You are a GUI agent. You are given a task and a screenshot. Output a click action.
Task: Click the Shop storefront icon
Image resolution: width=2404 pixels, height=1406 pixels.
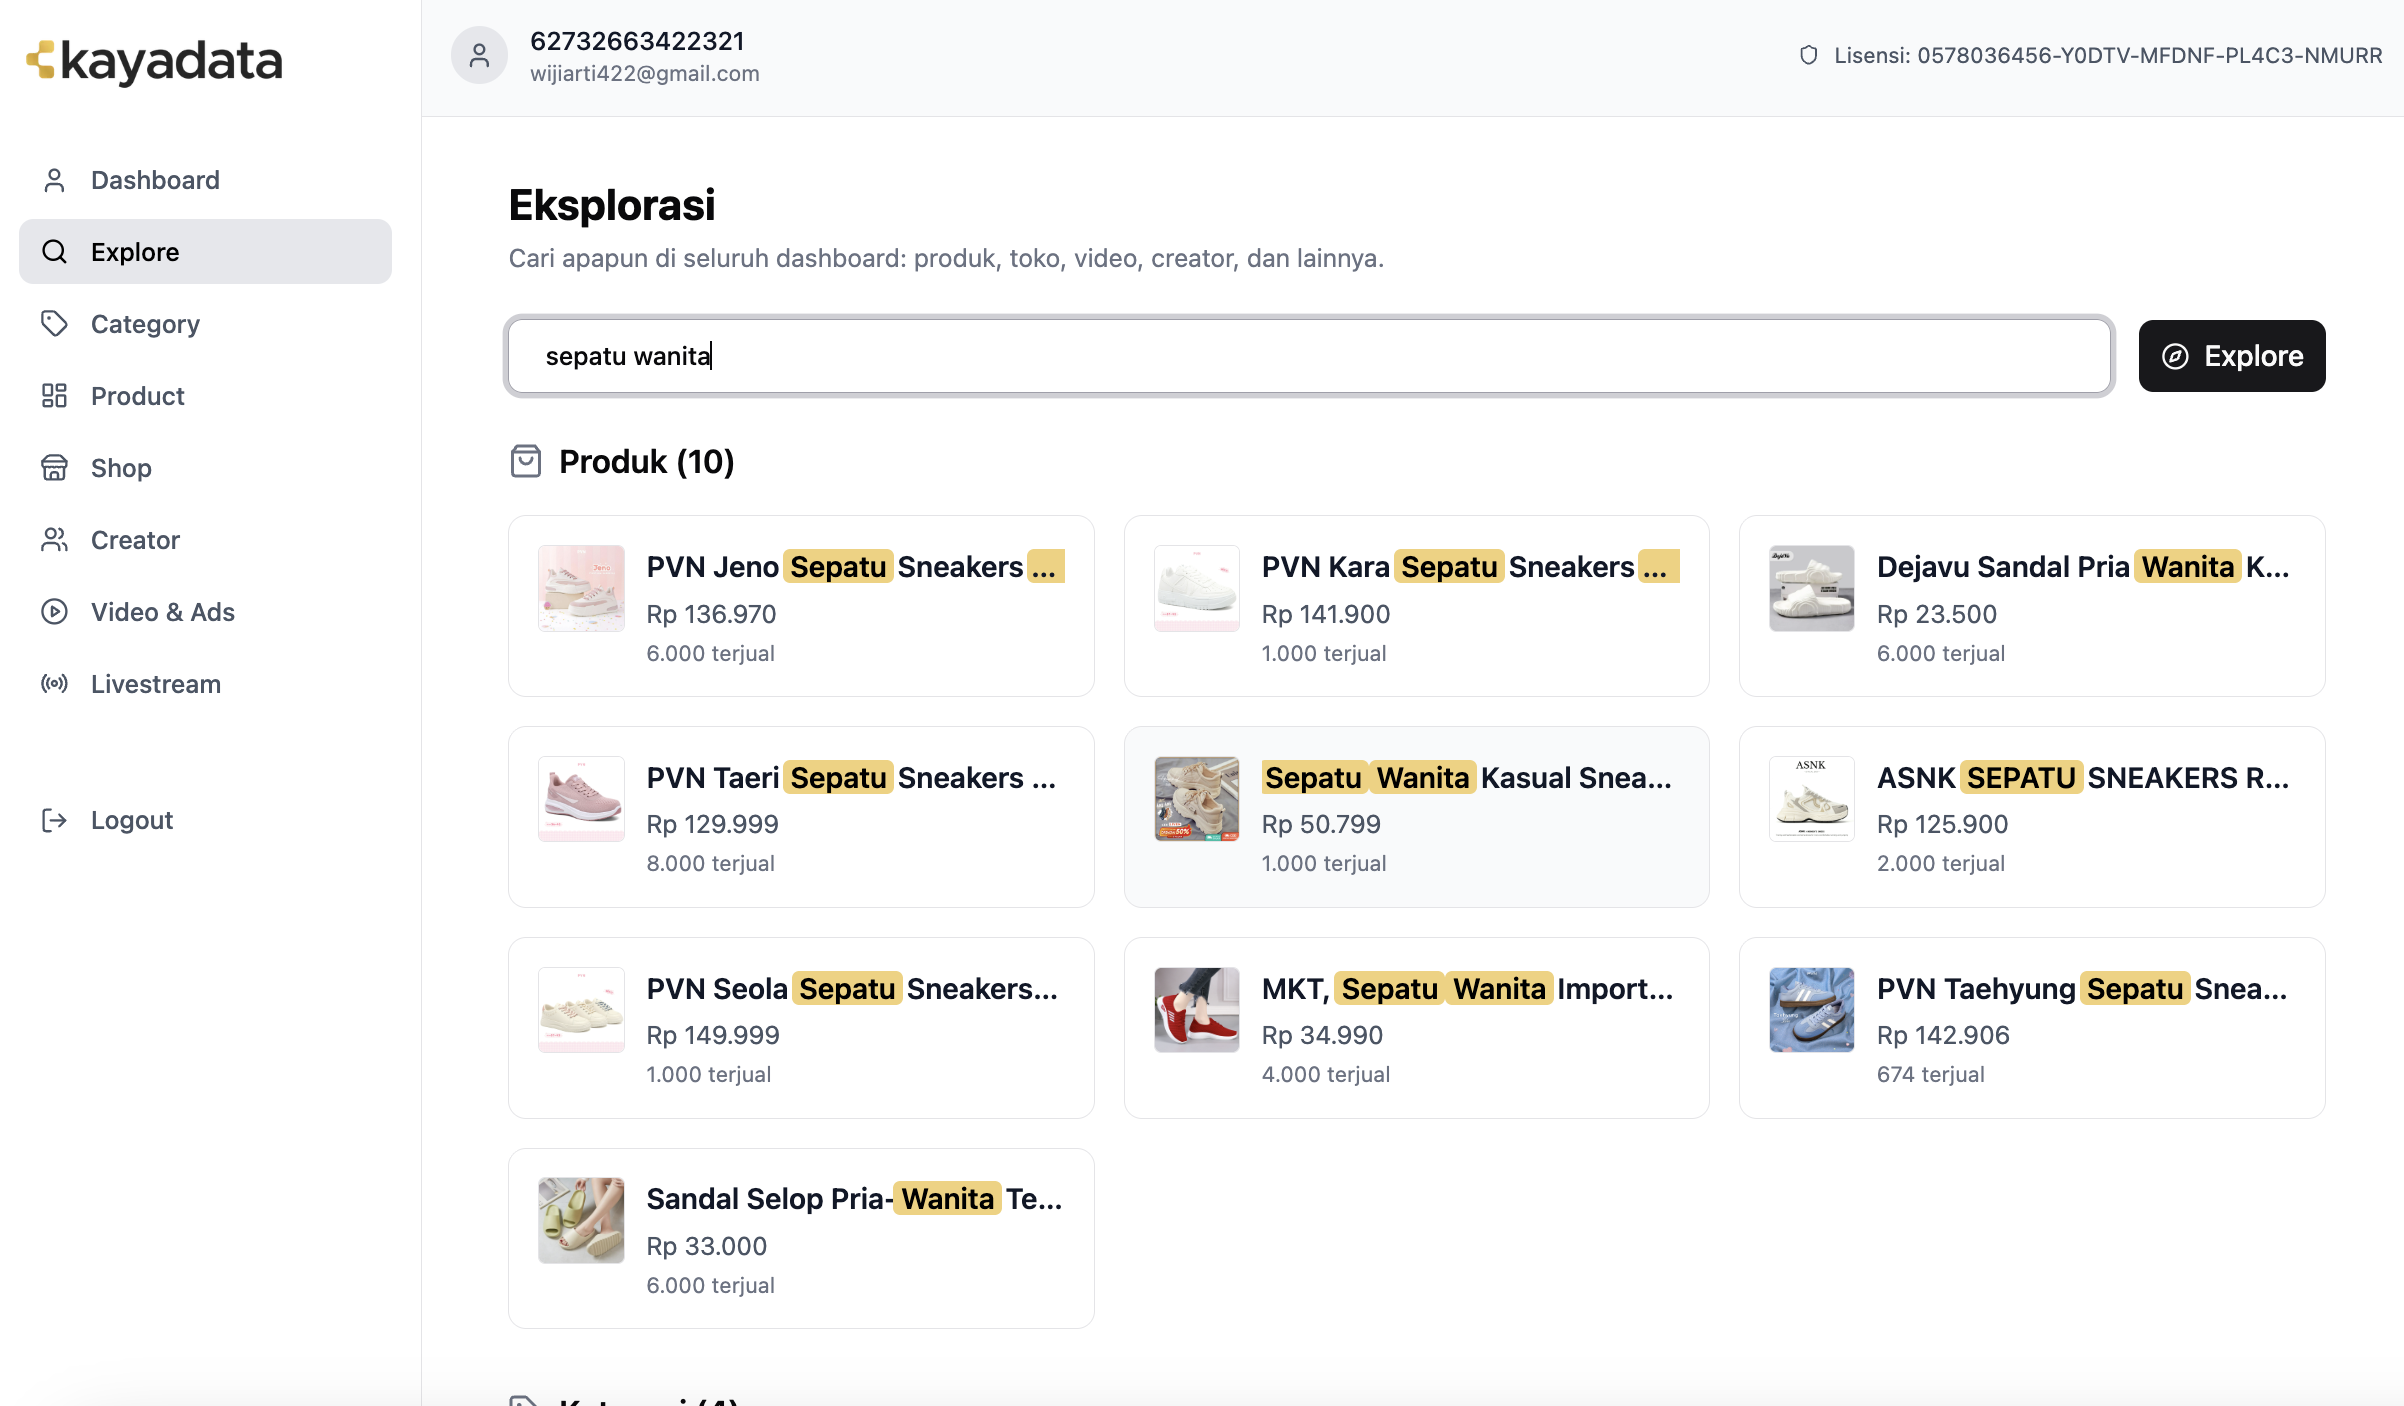pyautogui.click(x=54, y=468)
